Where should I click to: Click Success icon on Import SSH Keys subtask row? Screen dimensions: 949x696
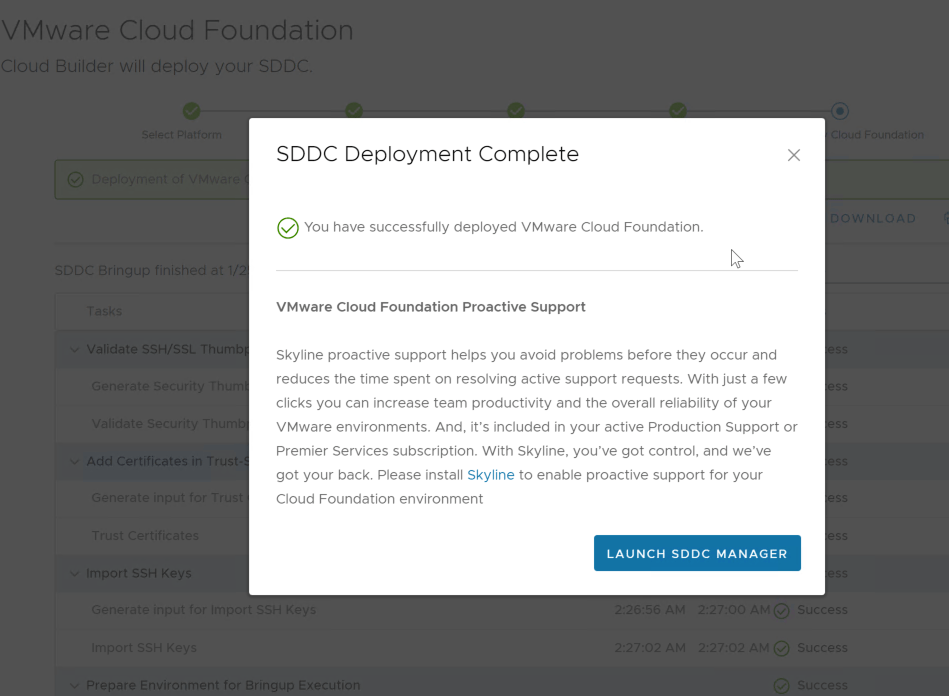pos(782,648)
